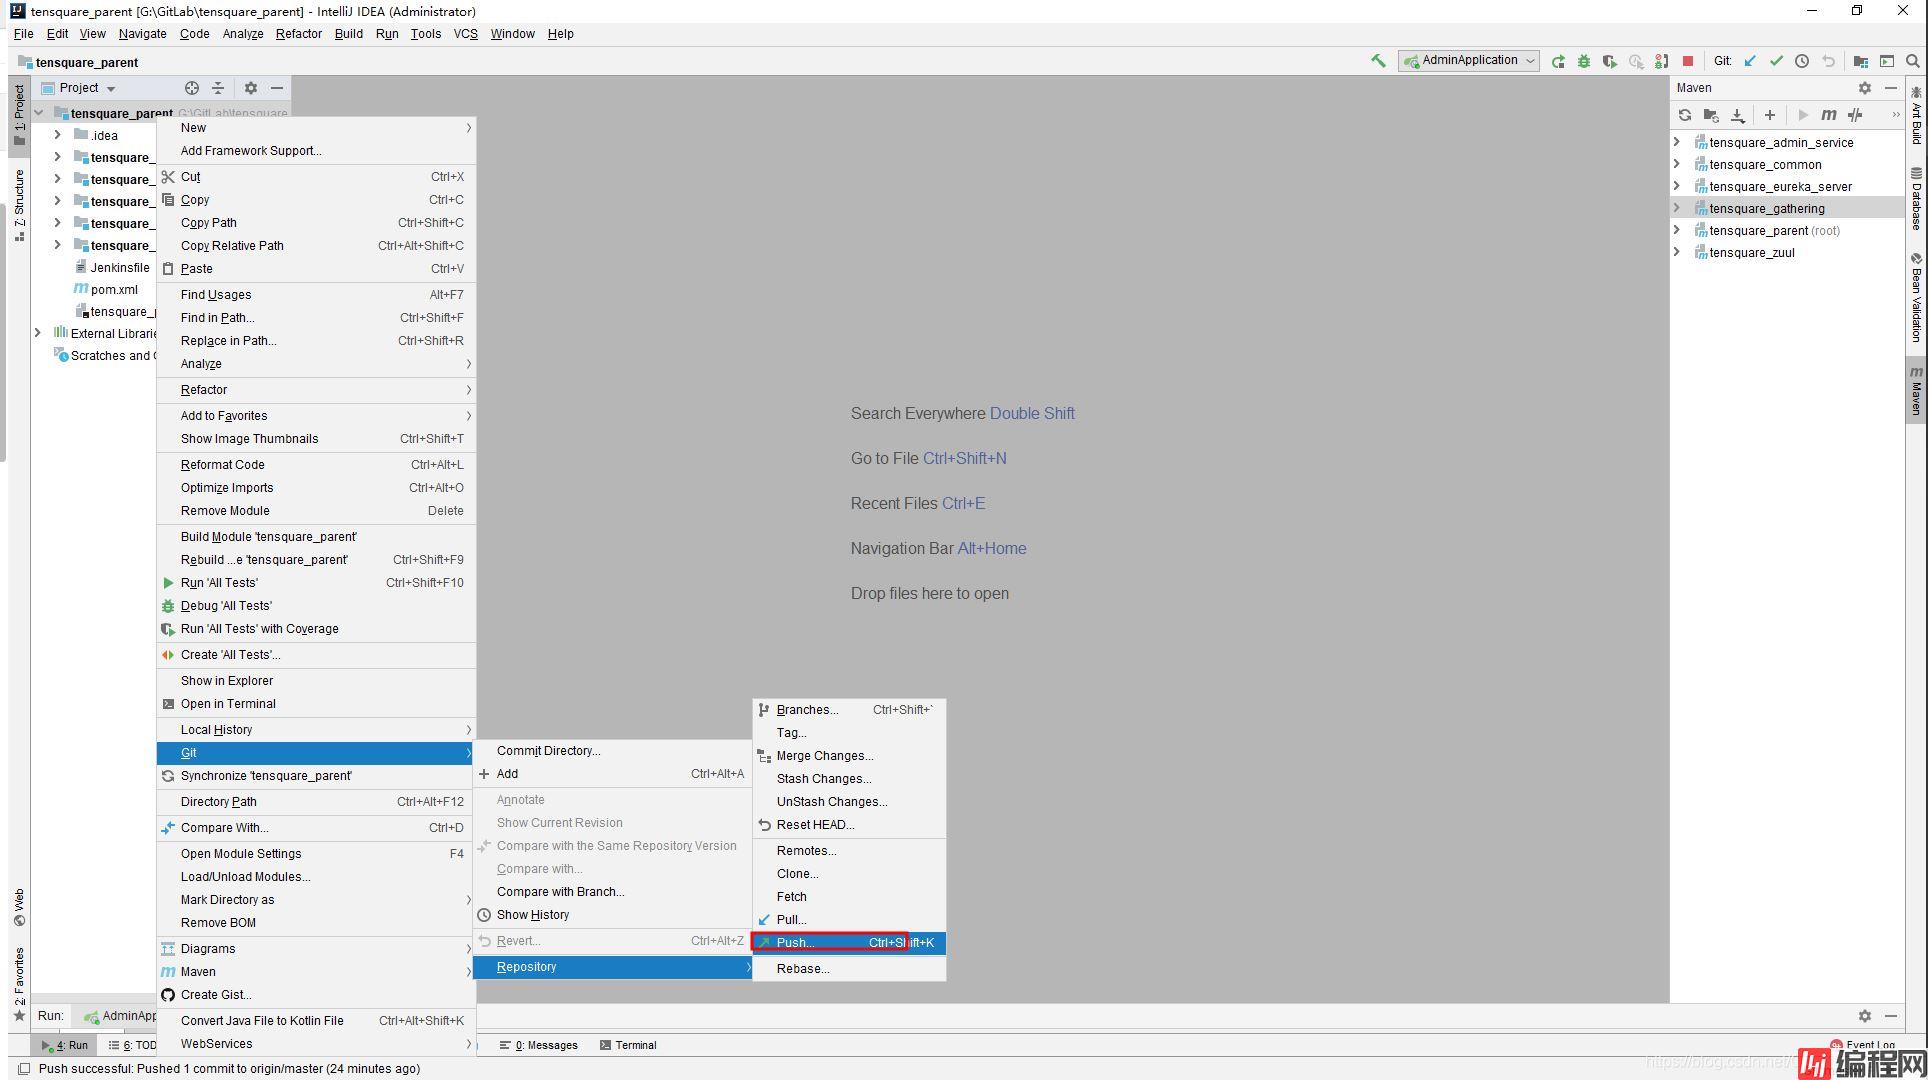Choose Show in Explorer context entry
1928x1080 pixels.
click(316, 681)
